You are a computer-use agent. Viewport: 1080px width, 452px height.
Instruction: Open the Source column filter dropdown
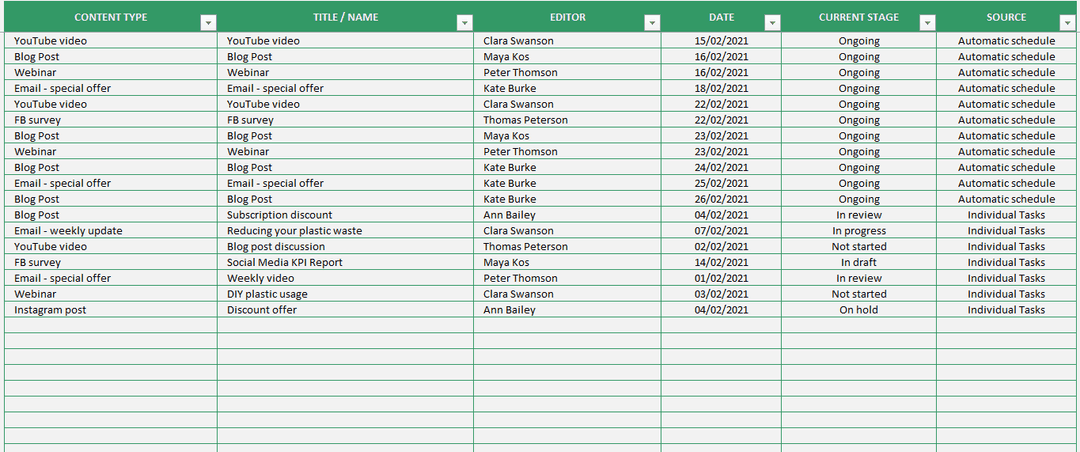pos(1067,23)
